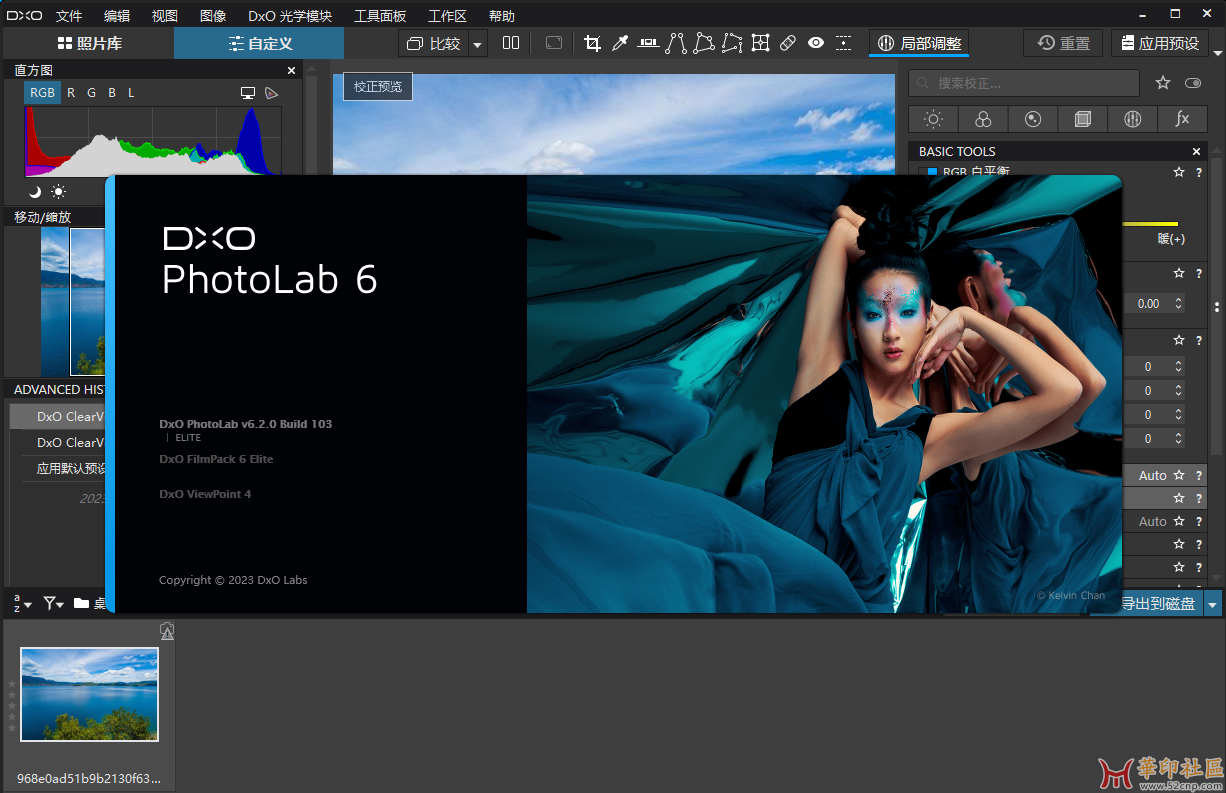
Task: Select the 8-point perspective tool
Action: pyautogui.click(x=732, y=43)
